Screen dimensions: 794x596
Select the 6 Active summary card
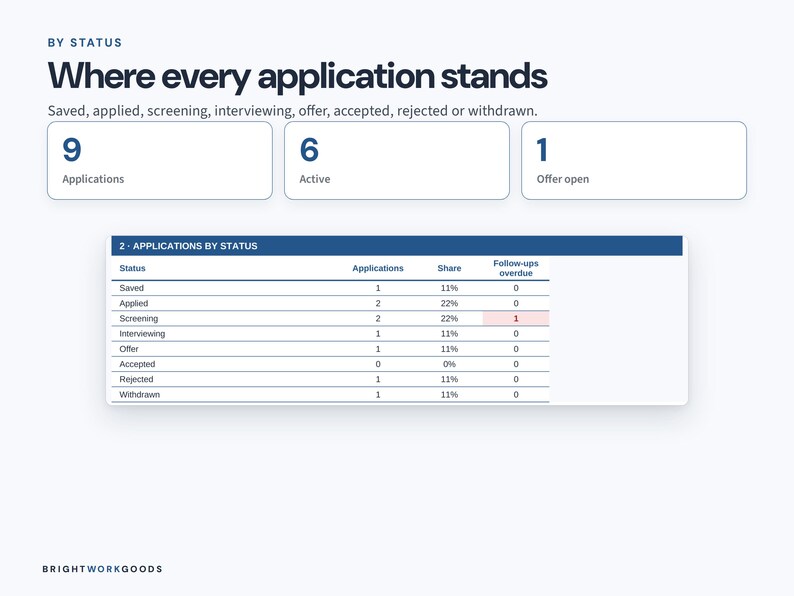coord(396,161)
